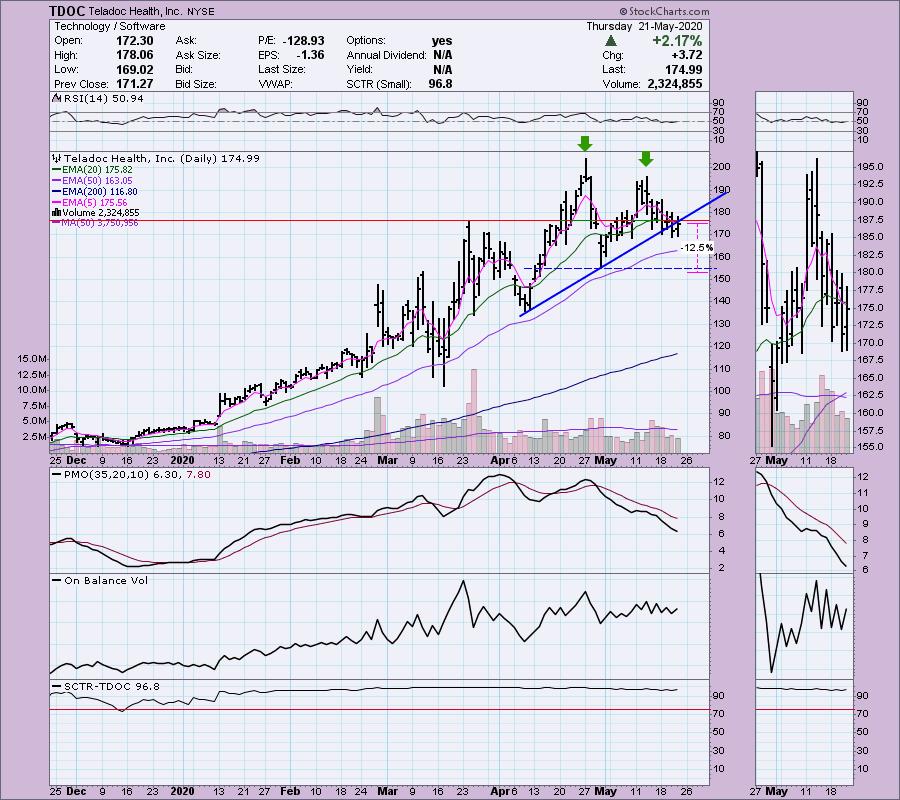Click the Options value 'yes'
This screenshot has height=800, width=900.
(x=442, y=41)
